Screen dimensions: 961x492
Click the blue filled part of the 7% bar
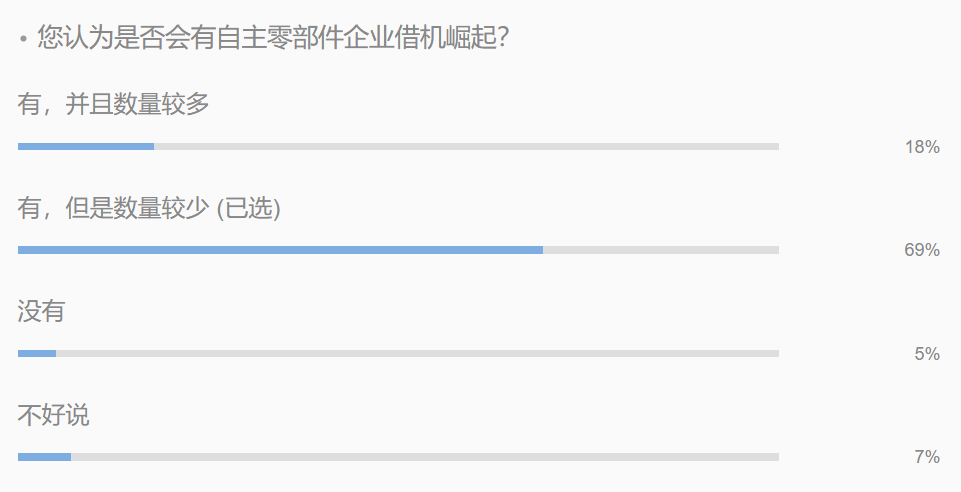(44, 457)
